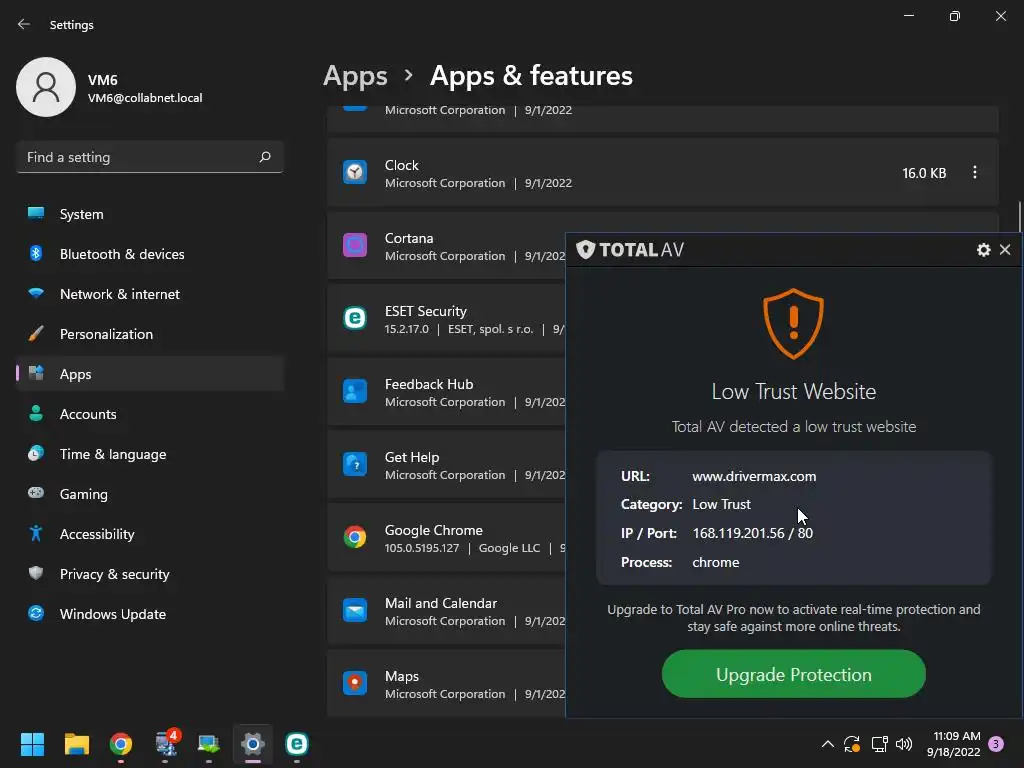Open Accounts settings
The image size is (1024, 768).
[150, 414]
